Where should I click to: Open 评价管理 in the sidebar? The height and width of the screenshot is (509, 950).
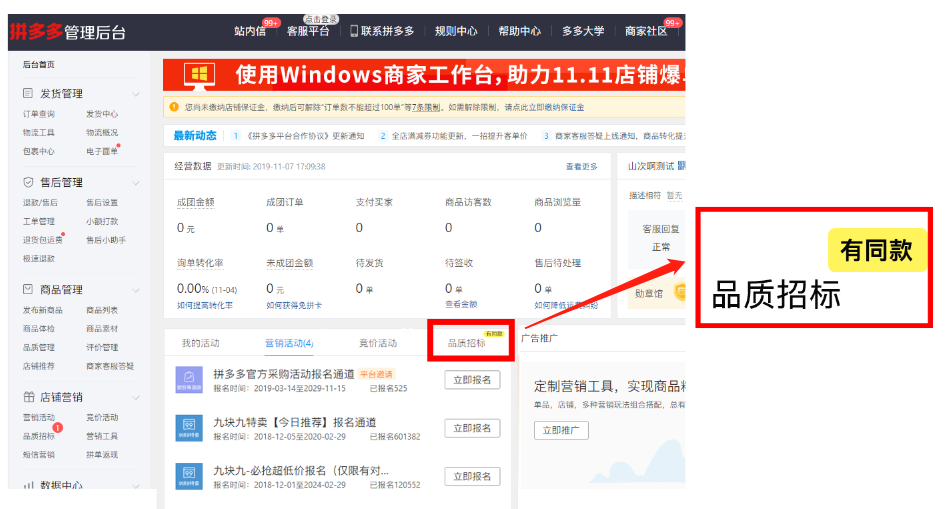pos(102,347)
